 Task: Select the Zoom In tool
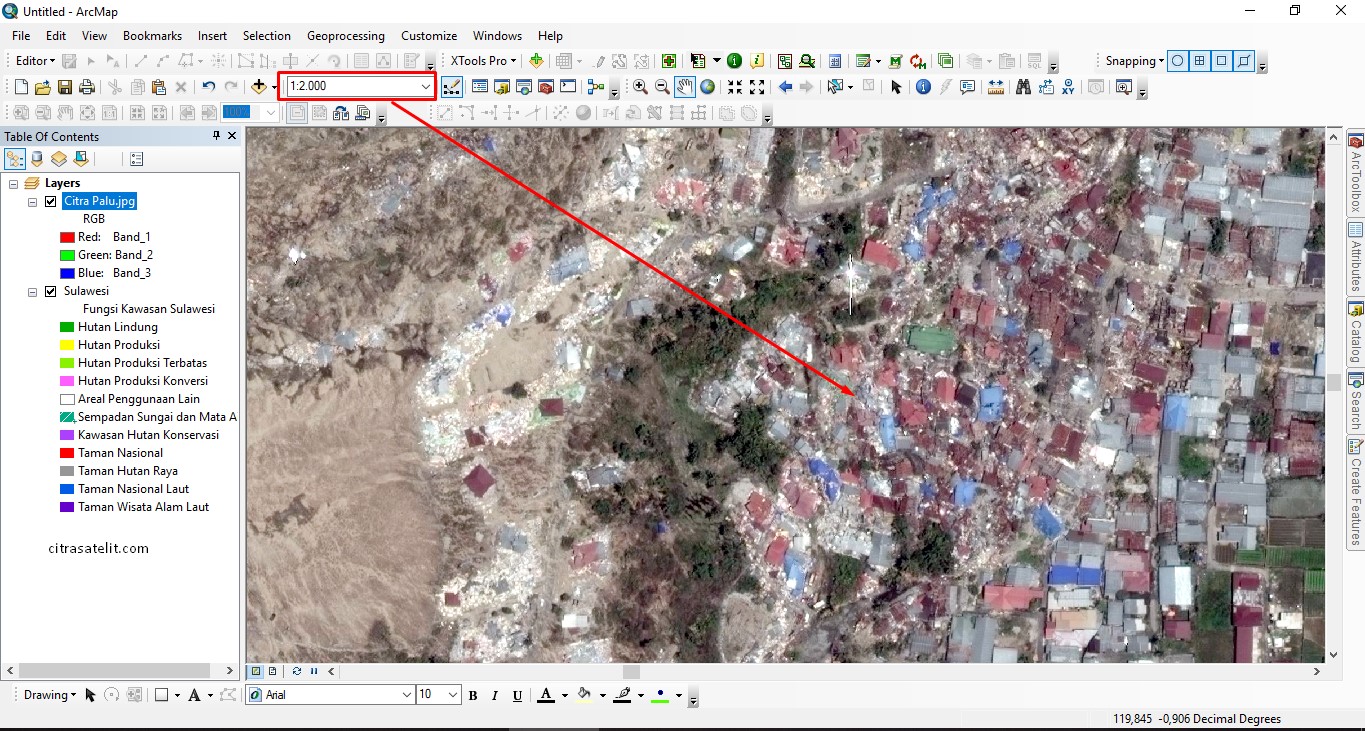pos(640,87)
